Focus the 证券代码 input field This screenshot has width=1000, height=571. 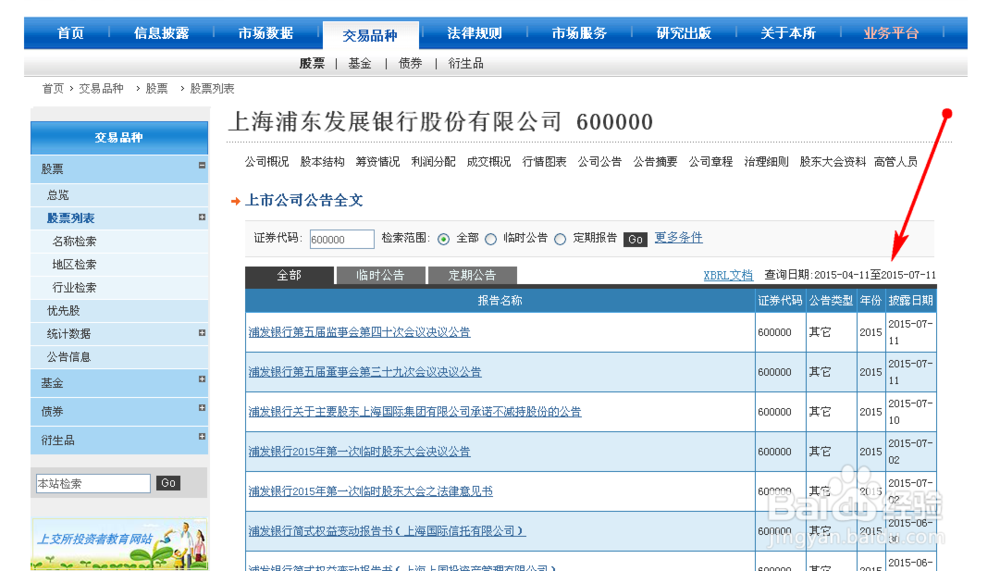click(x=342, y=239)
